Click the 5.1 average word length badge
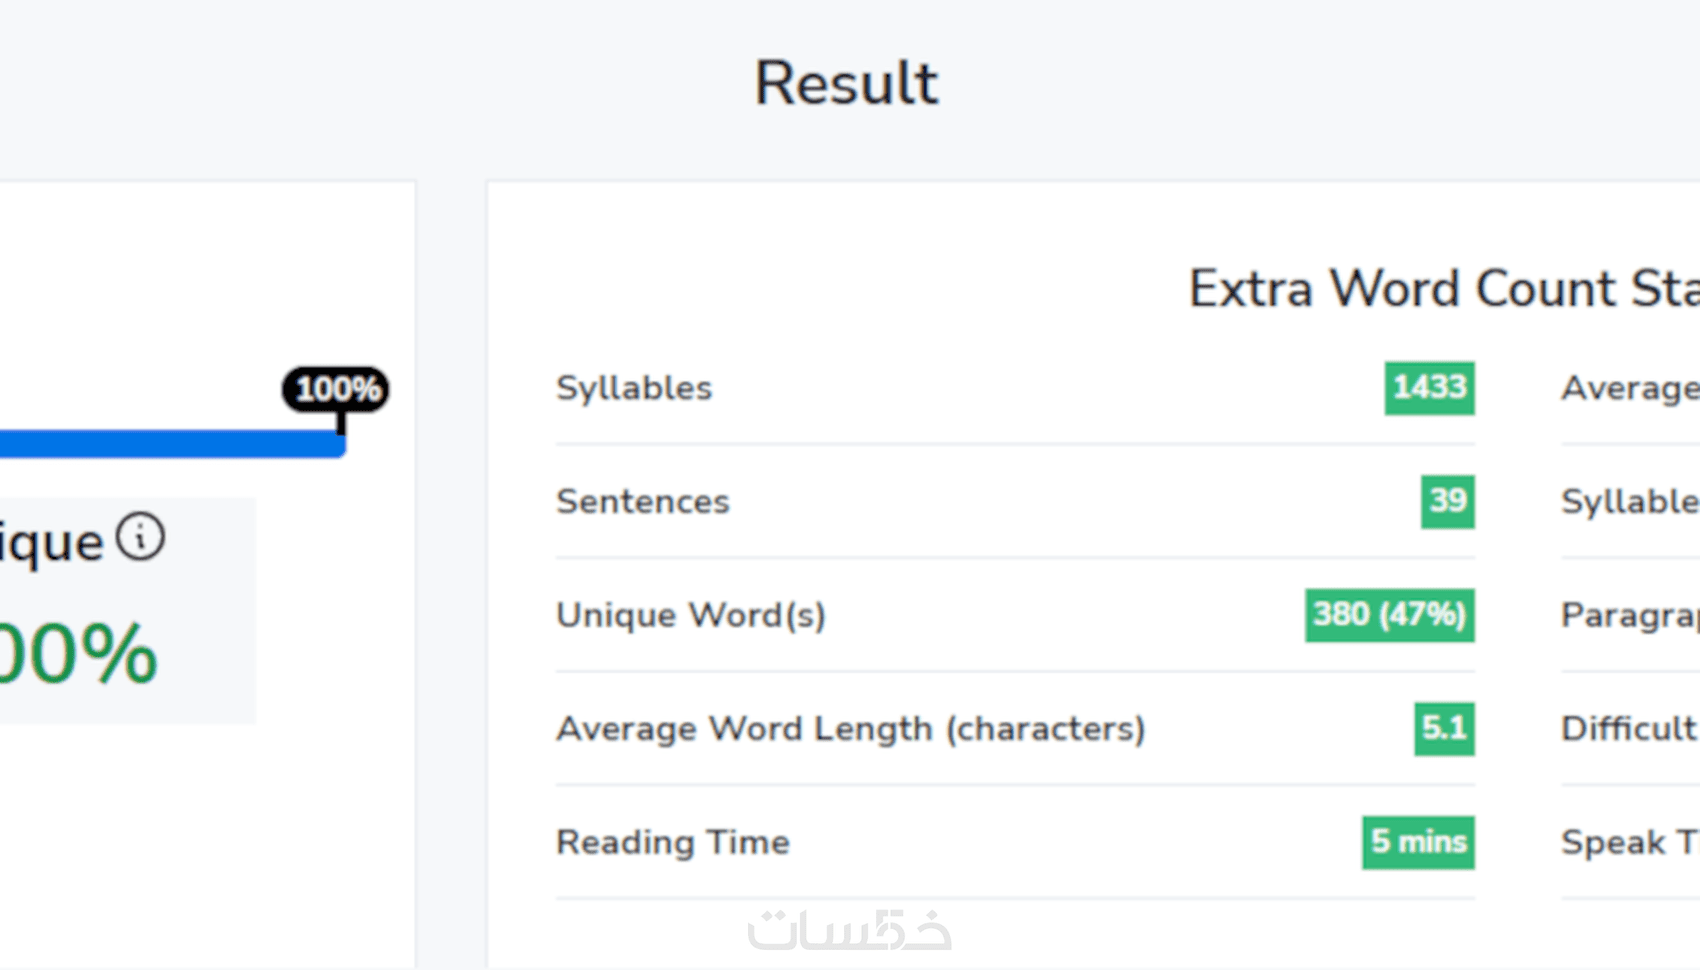1700x970 pixels. [1444, 728]
